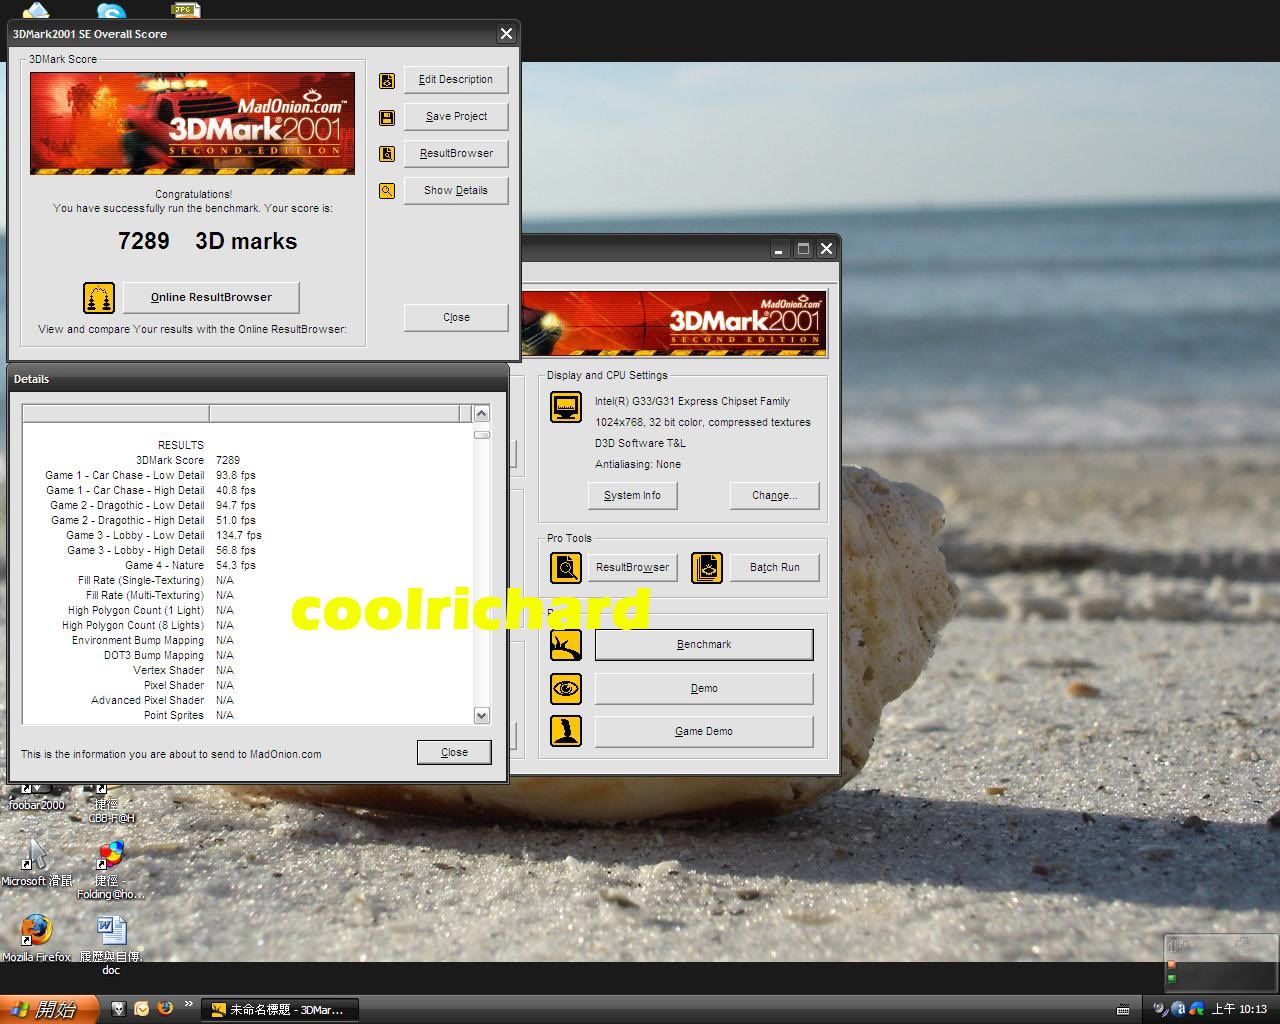1280x1024 pixels.
Task: Click the second column header in Details list
Action: pyautogui.click(x=334, y=414)
